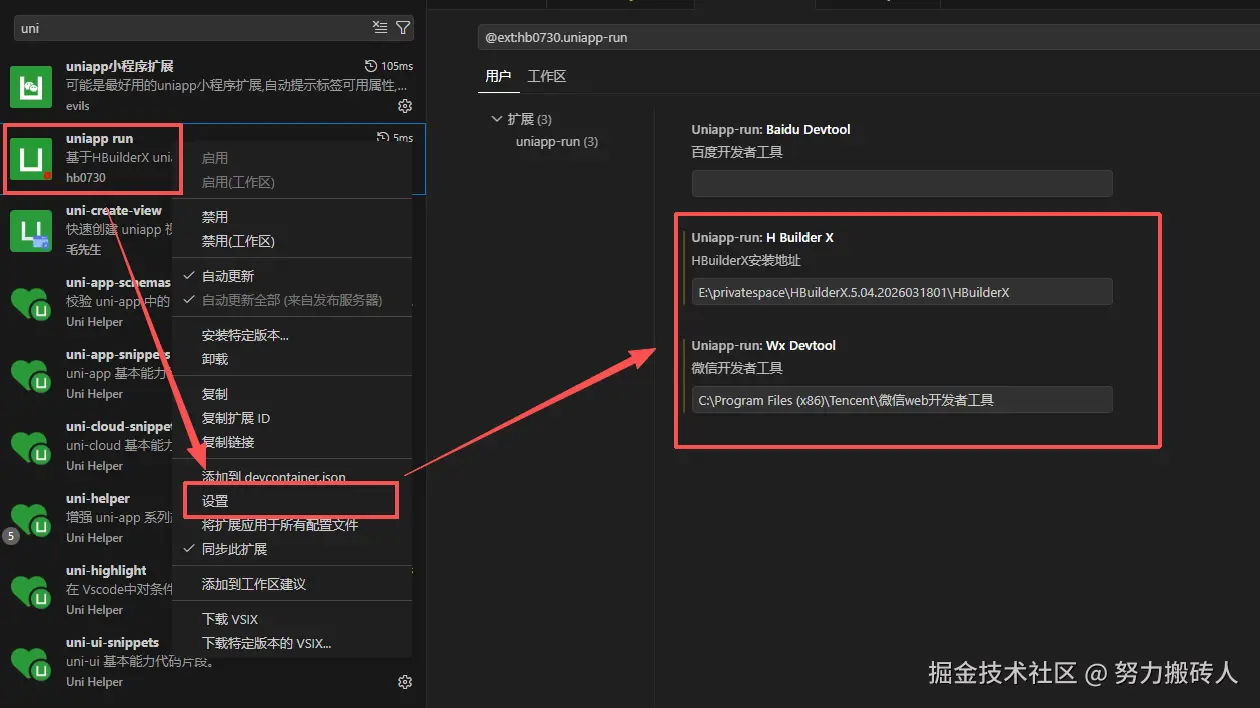The width and height of the screenshot is (1260, 708).
Task: Click the uni-highlight extension title
Action: click(x=106, y=570)
